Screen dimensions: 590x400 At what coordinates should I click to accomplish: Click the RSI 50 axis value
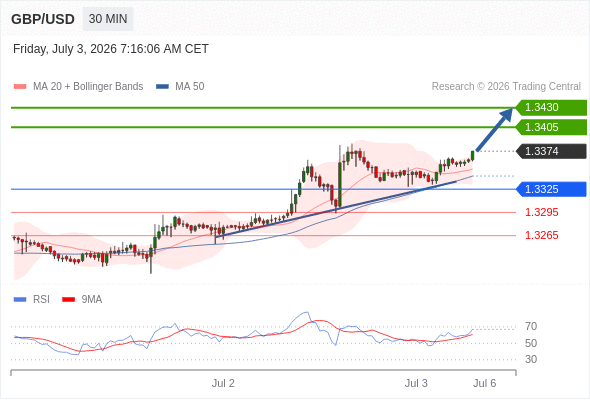click(x=531, y=343)
